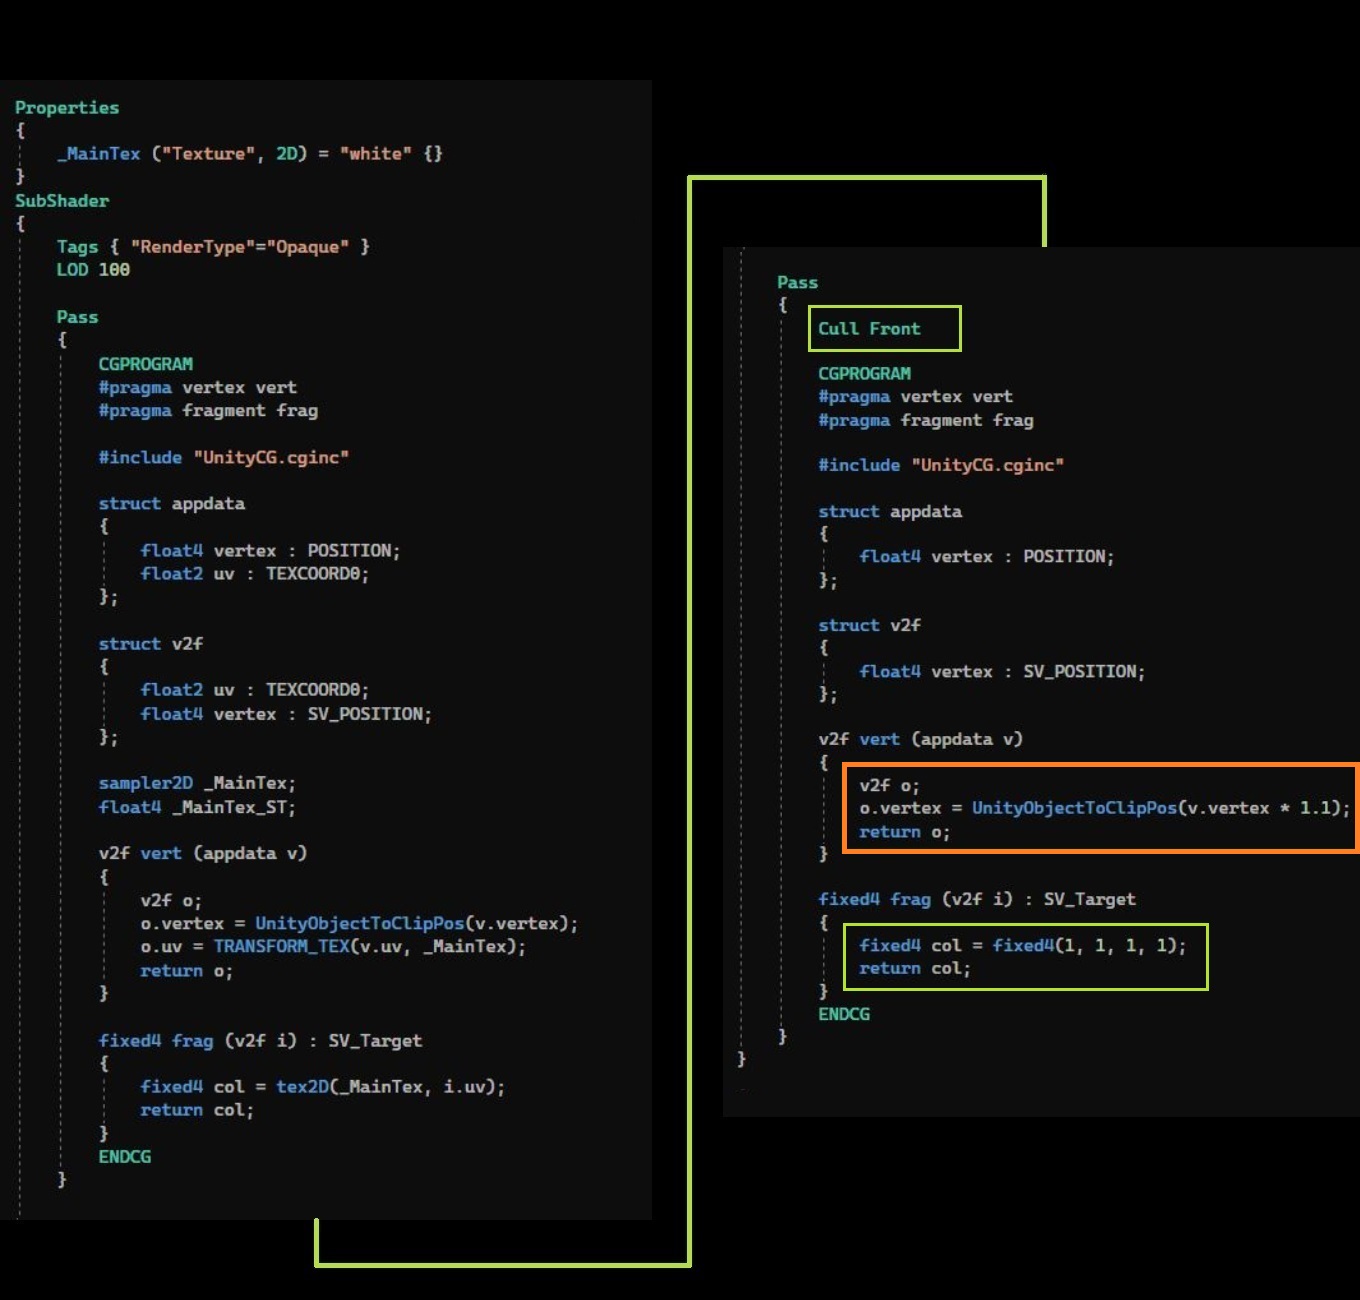
Task: Select "#pragma fragment frag" in the right panel
Action: click(926, 420)
